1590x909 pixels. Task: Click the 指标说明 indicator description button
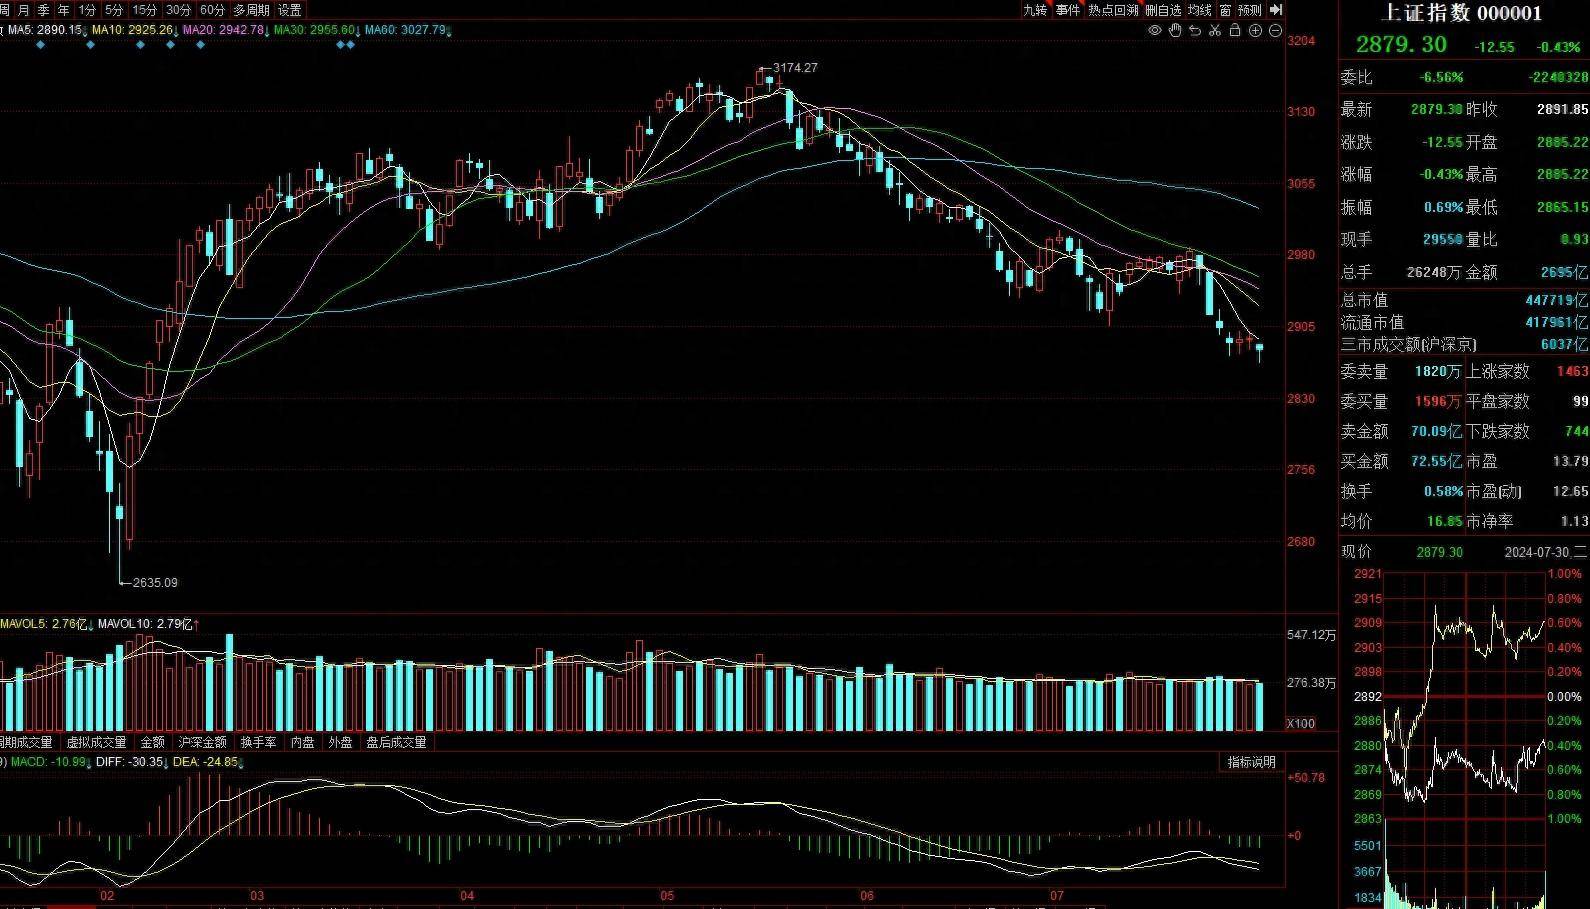(x=1251, y=762)
